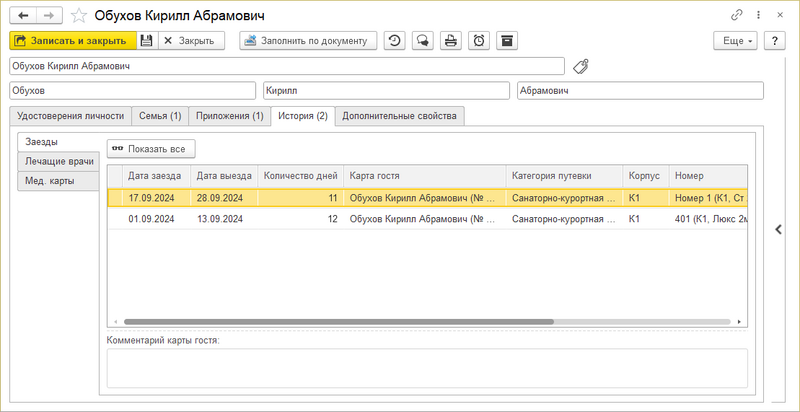Click Показать все button
800x412 pixels.
pyautogui.click(x=151, y=149)
